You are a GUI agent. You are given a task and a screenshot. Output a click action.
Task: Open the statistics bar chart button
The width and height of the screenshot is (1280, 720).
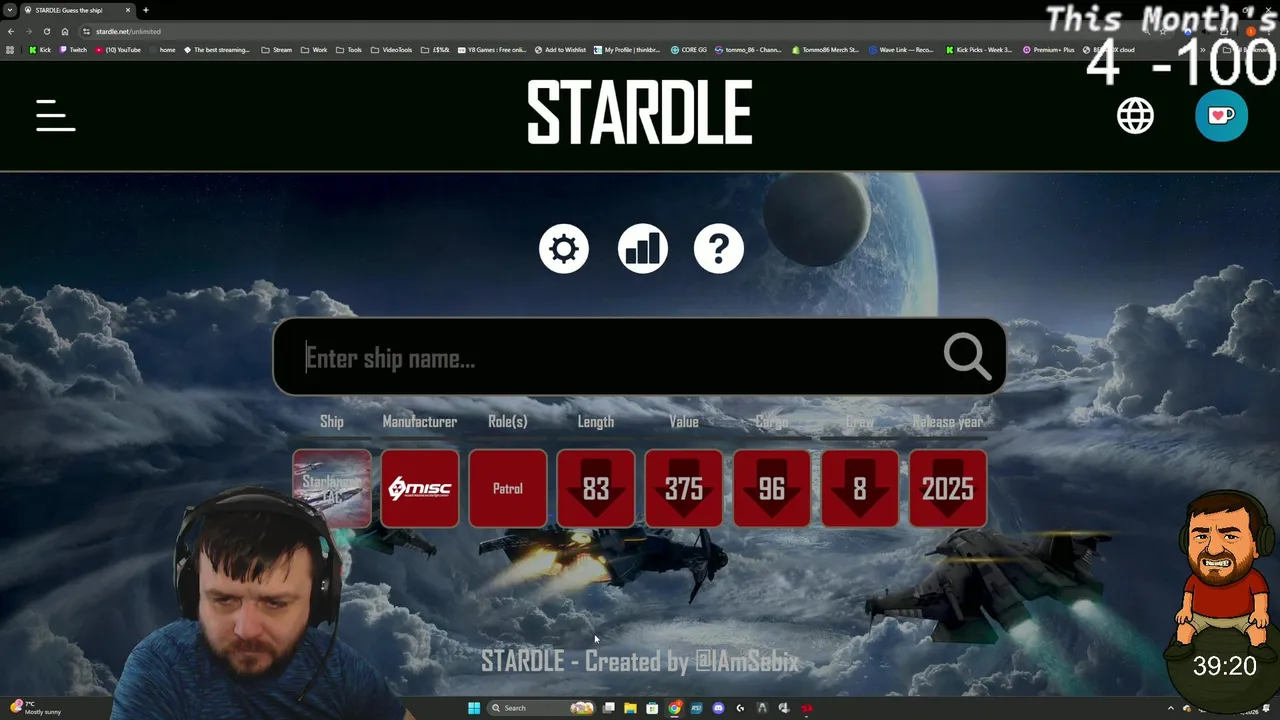[x=642, y=248]
